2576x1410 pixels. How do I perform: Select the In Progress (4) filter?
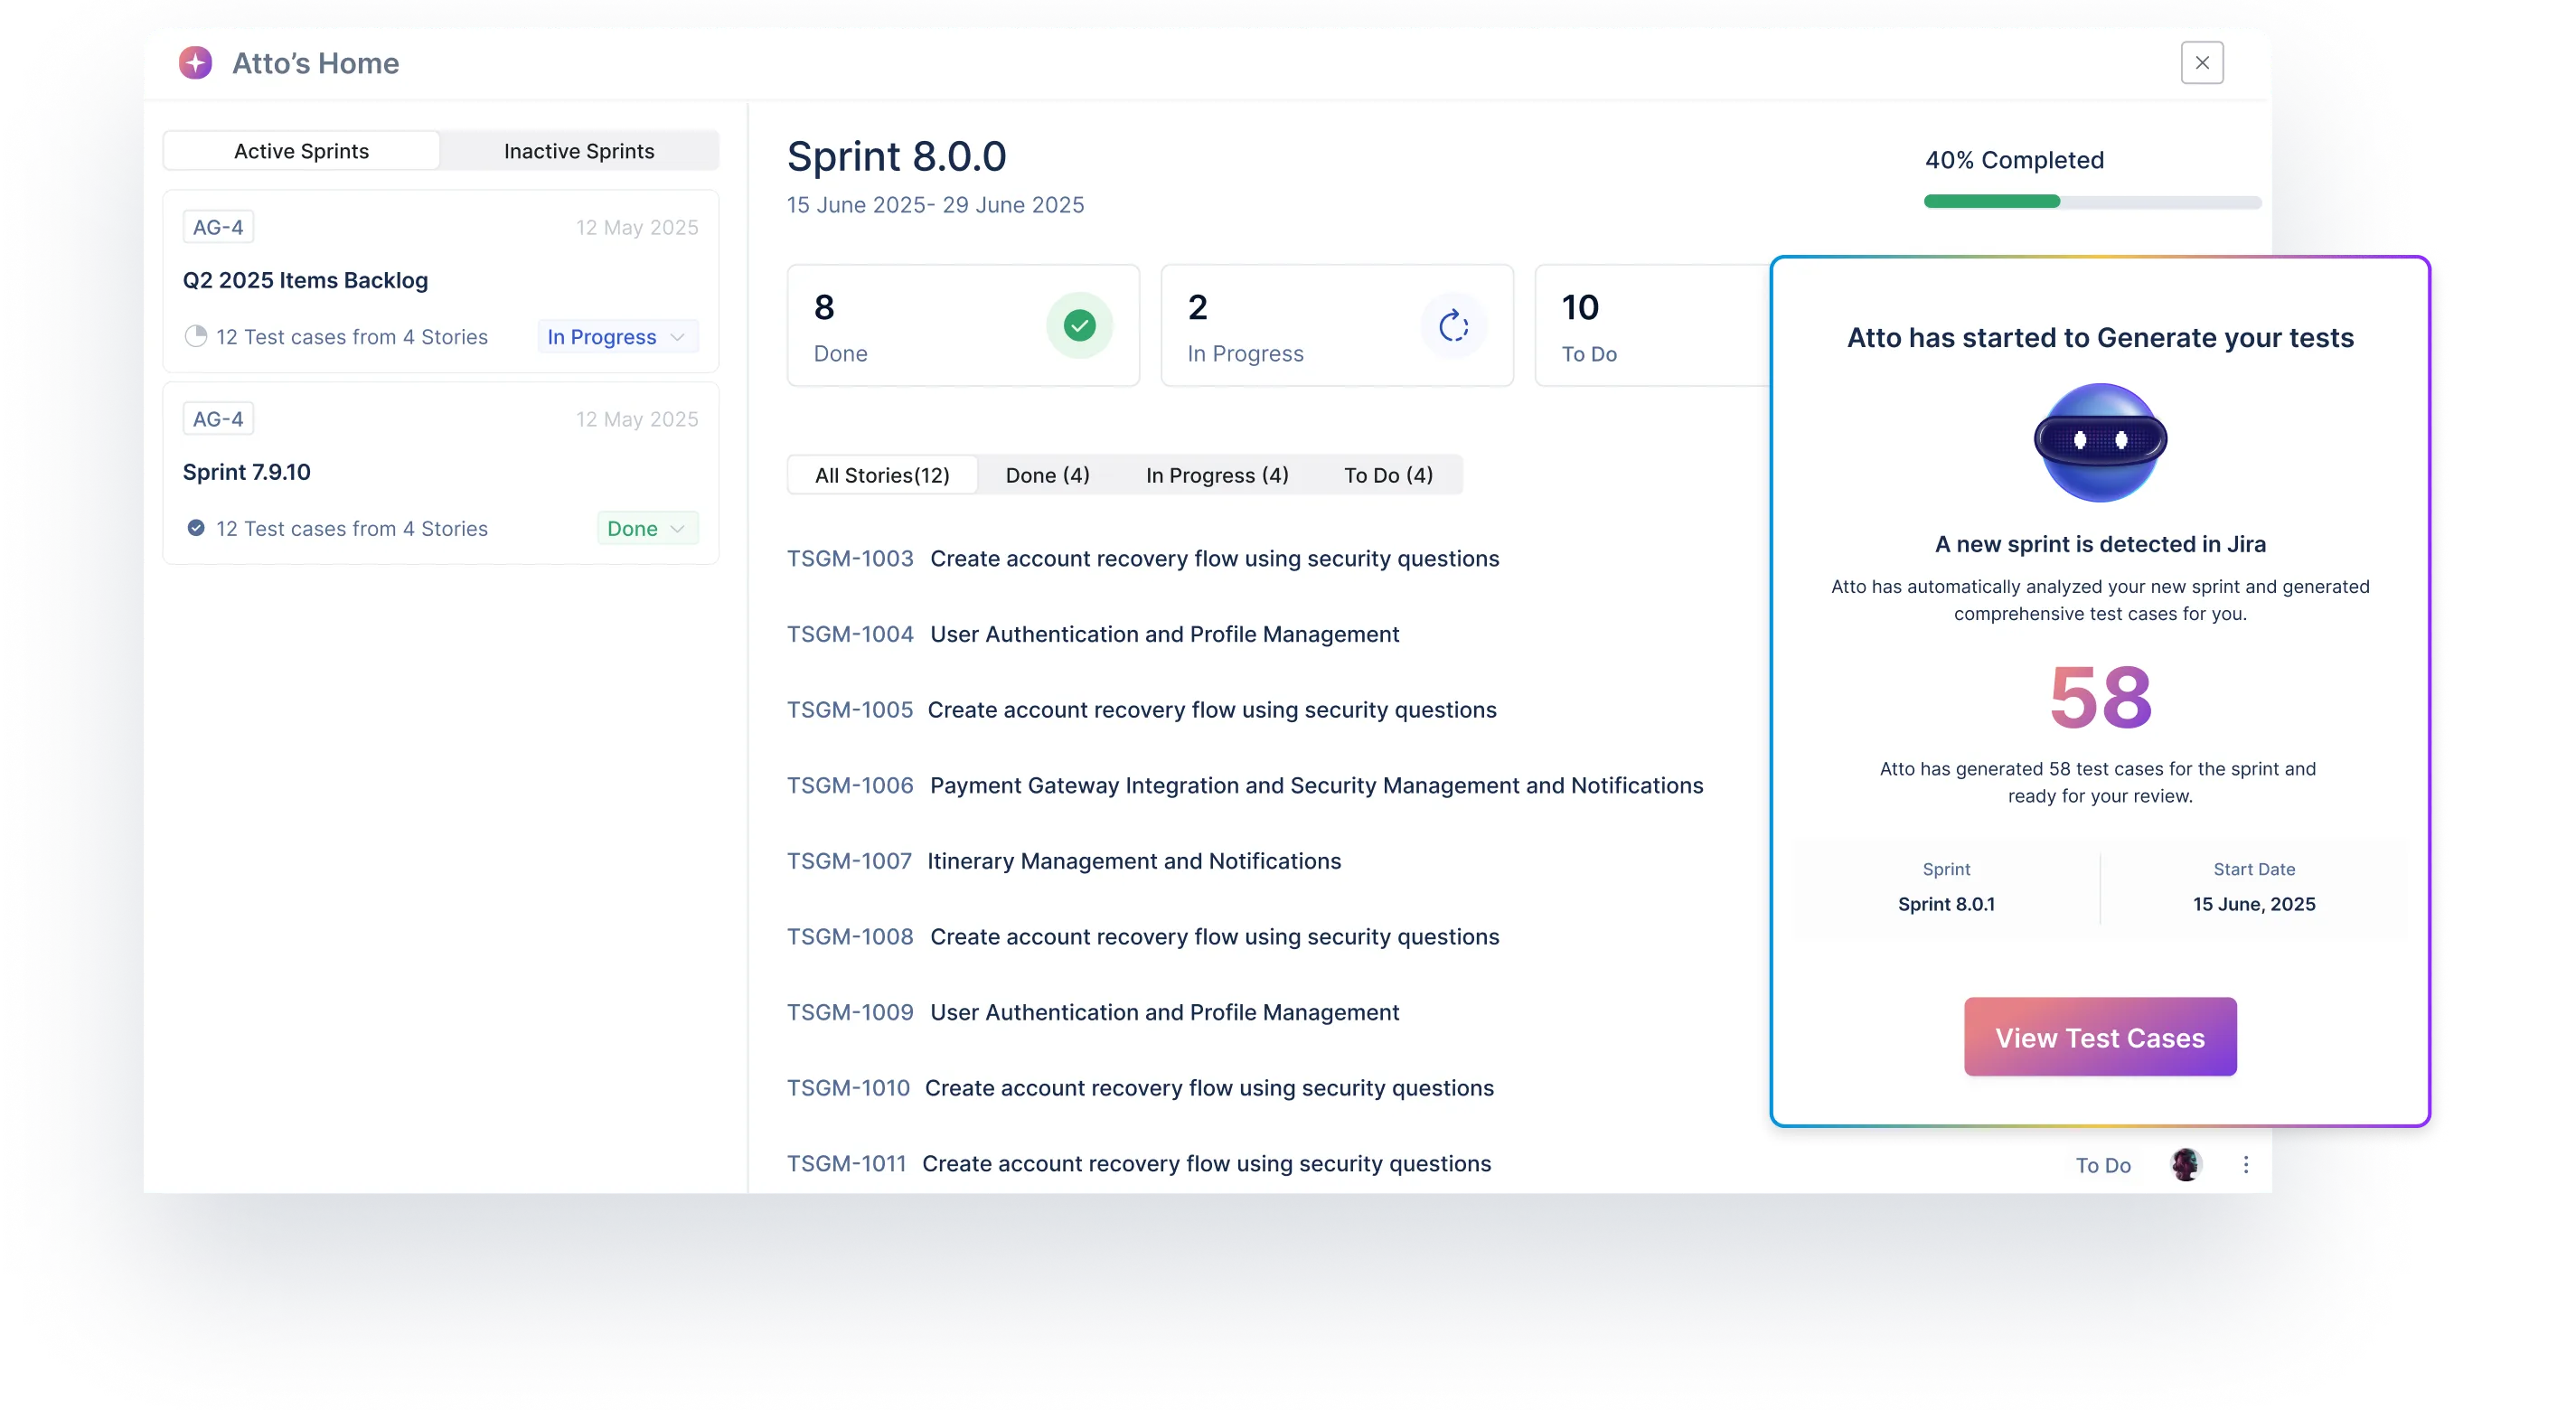1217,474
